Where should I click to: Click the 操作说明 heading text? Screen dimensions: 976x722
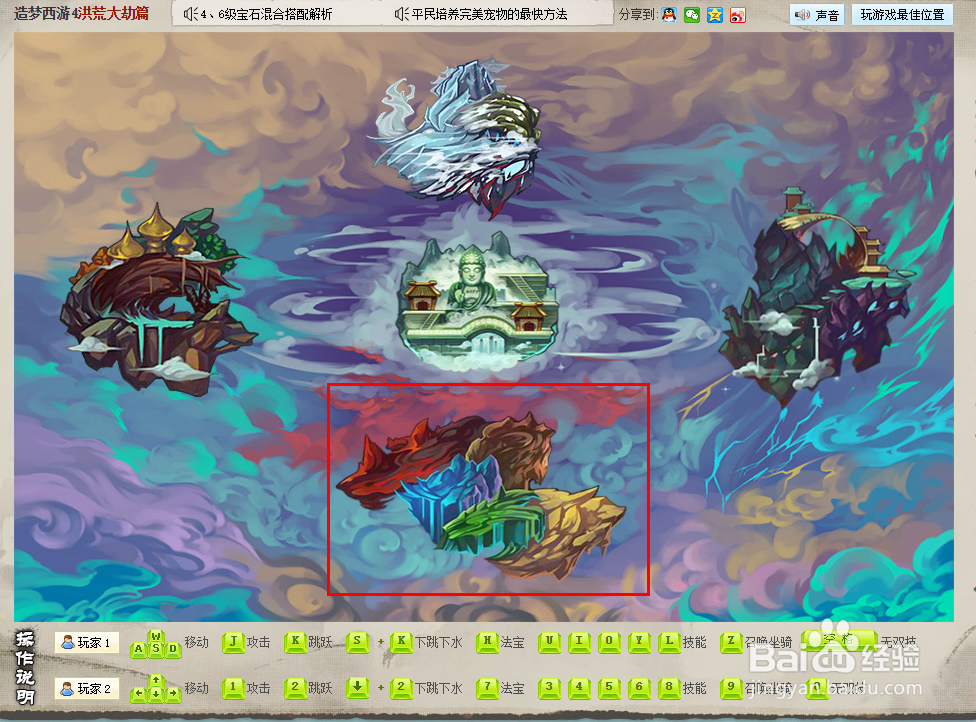(x=25, y=667)
